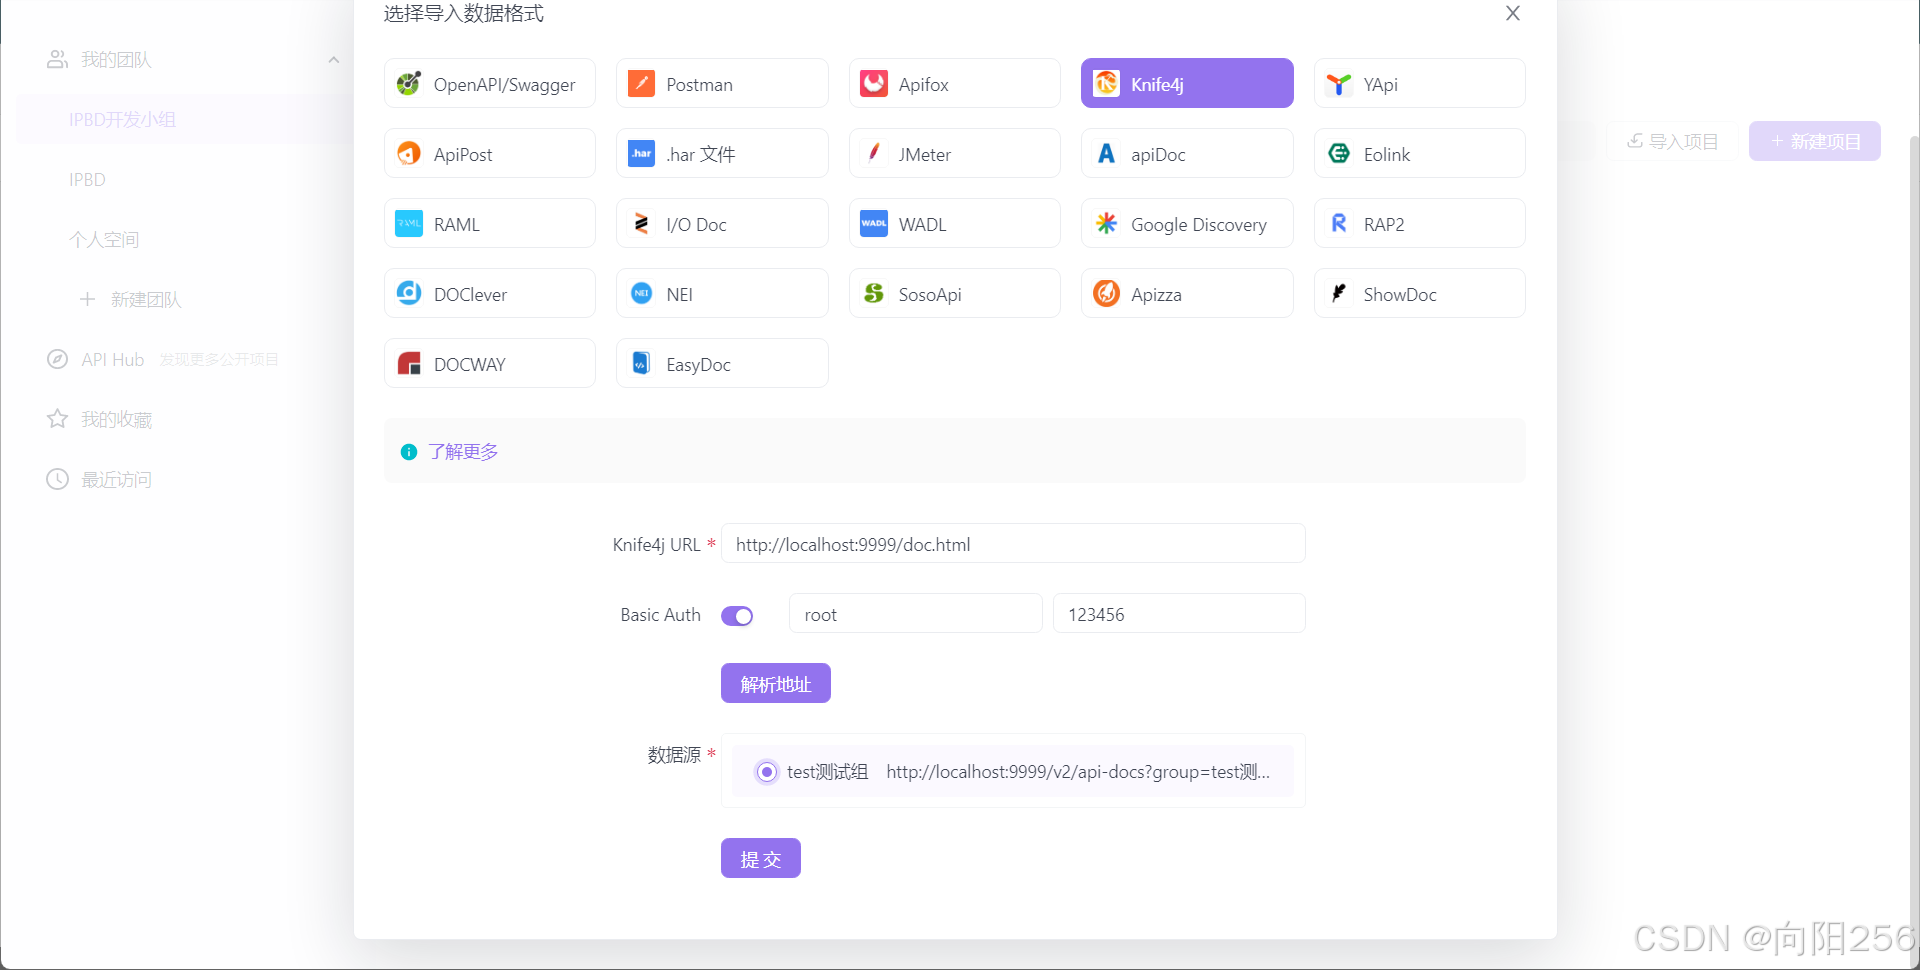Toggle the Basic Auth switch off
This screenshot has width=1920, height=970.
click(x=737, y=616)
